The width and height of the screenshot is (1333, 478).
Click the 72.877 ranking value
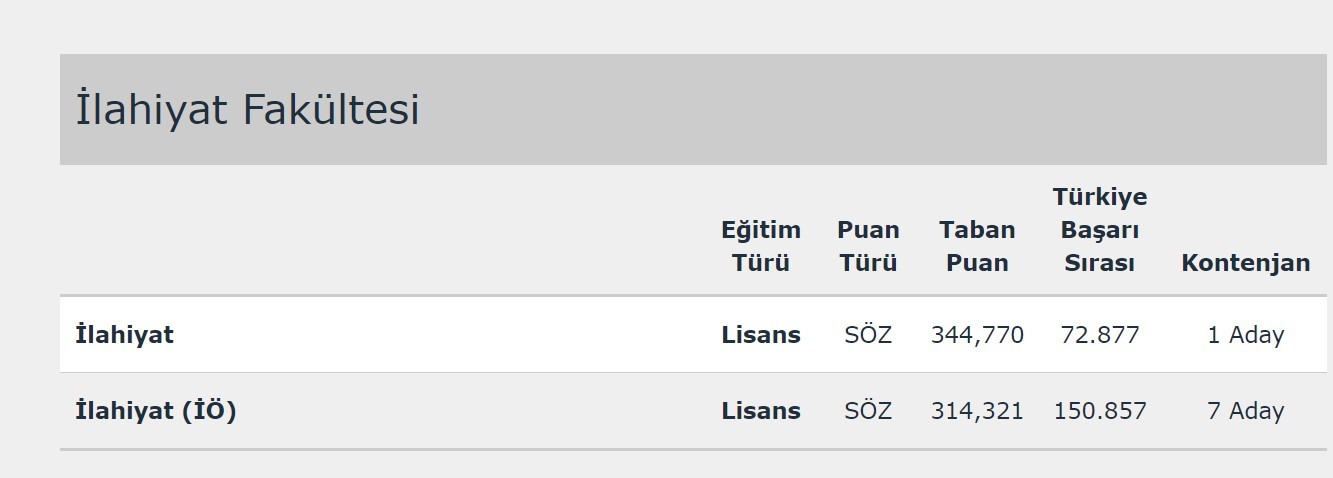[x=1099, y=335]
